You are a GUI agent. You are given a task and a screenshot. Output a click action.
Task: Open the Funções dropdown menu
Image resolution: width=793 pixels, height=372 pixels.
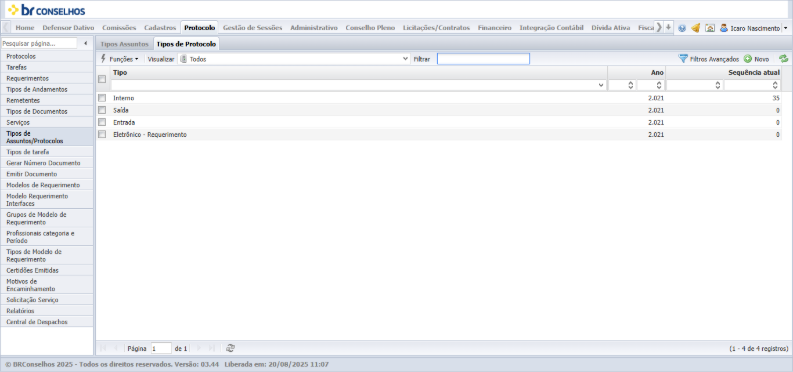pos(120,59)
